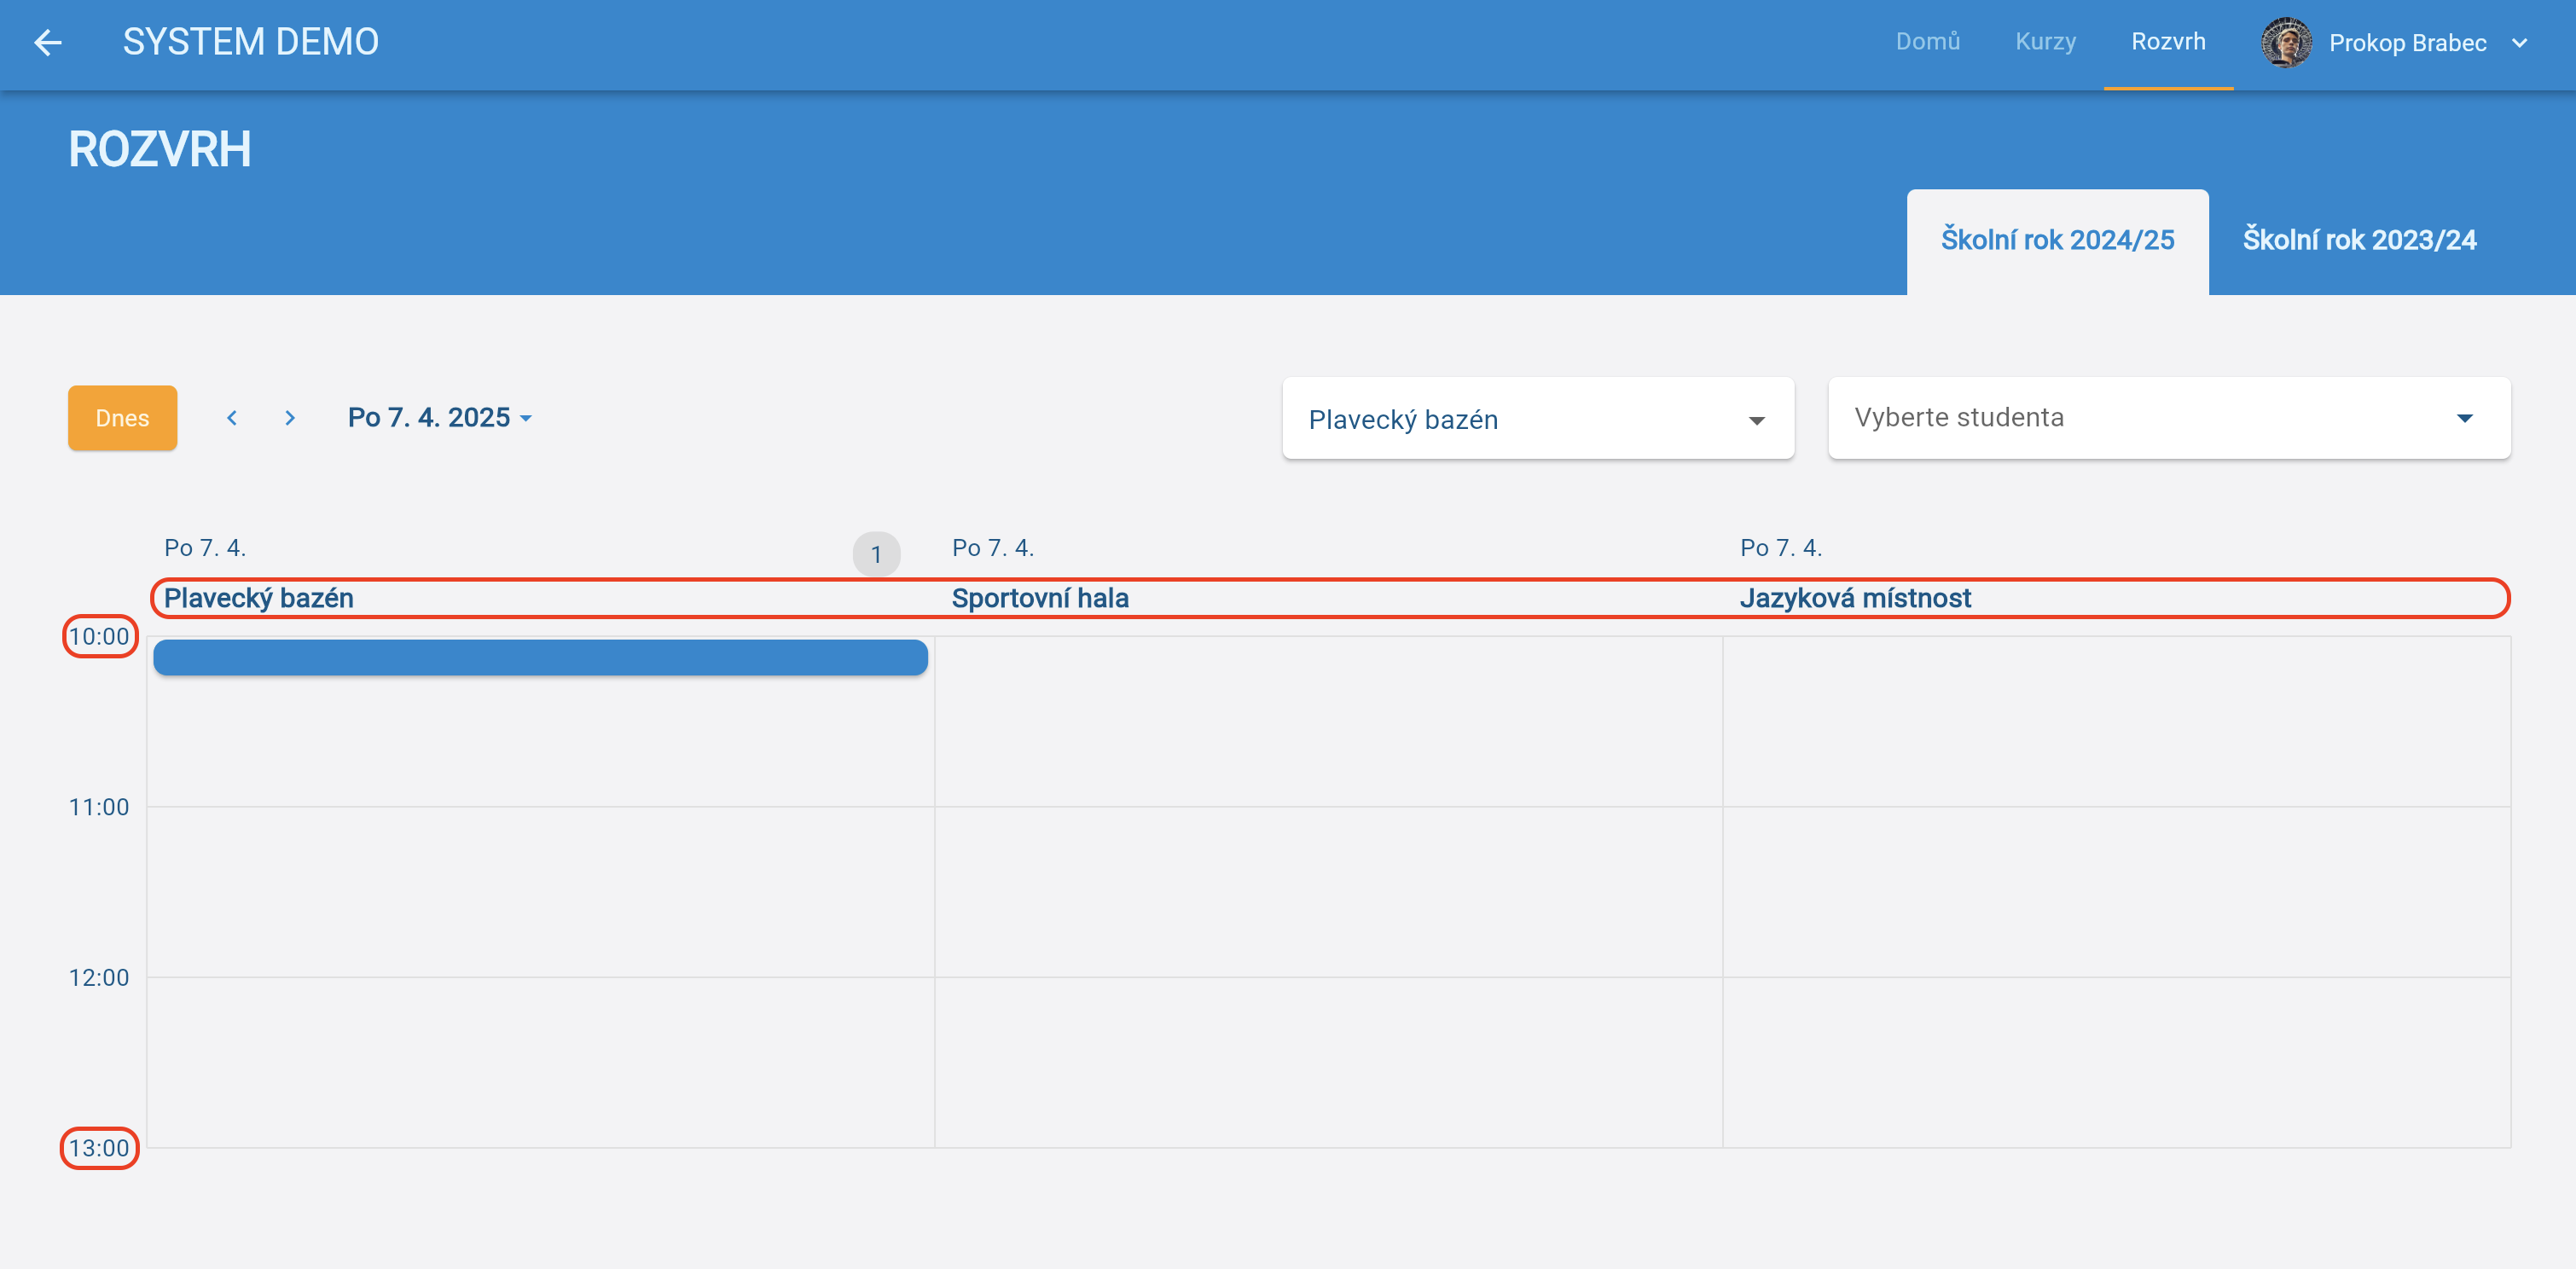The image size is (2576, 1269).
Task: Advance to next day with right chevron
Action: [x=290, y=418]
